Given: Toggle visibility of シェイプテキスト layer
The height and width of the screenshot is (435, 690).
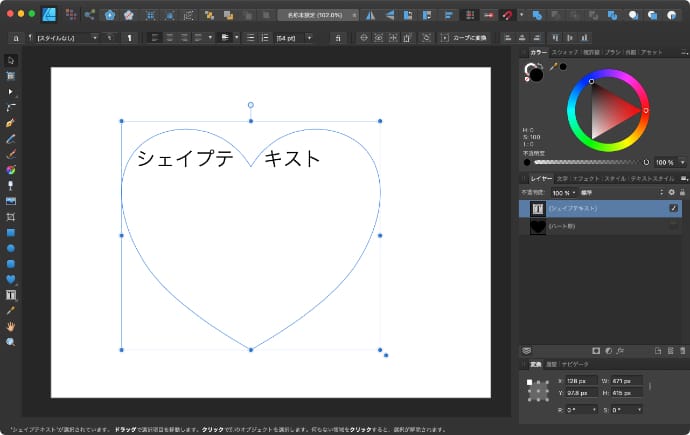Looking at the screenshot, I should [673, 208].
